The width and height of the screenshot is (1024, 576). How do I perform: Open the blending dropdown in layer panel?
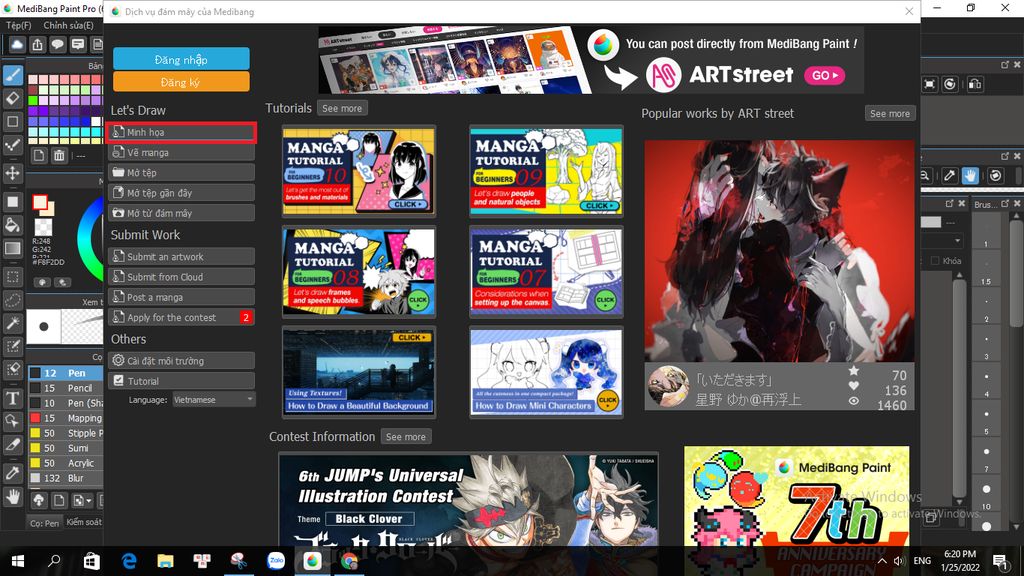[942, 240]
